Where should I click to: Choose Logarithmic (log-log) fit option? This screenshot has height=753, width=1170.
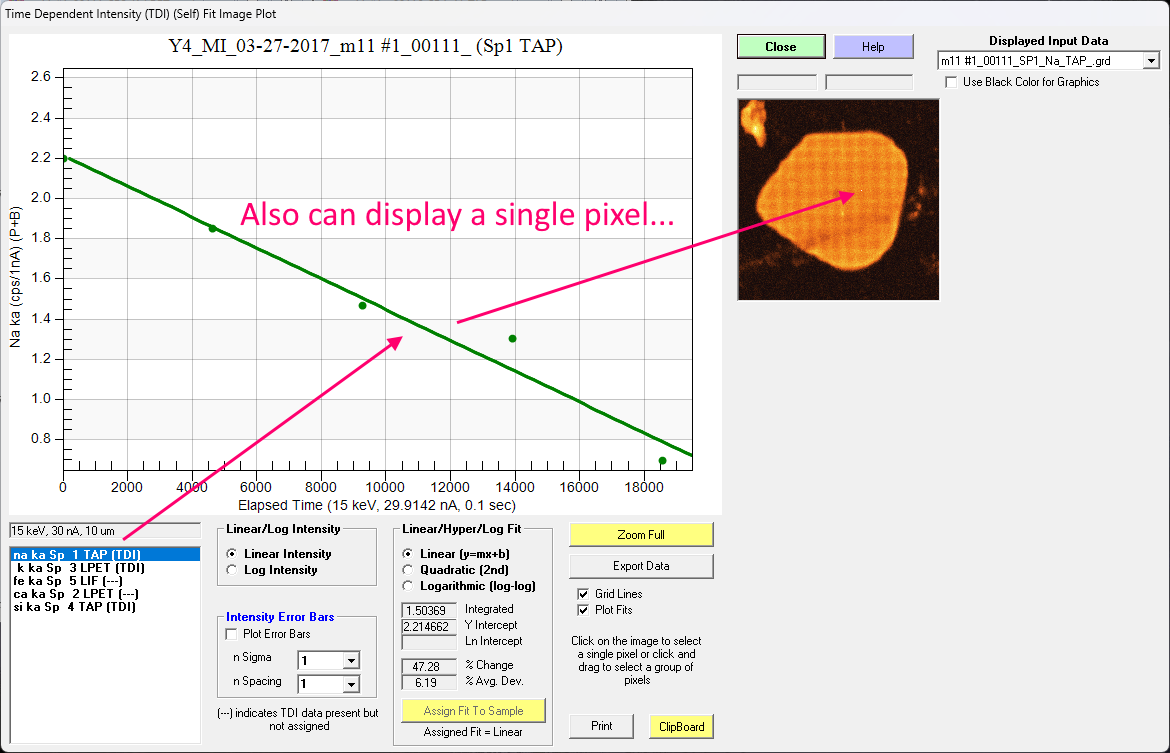[408, 585]
